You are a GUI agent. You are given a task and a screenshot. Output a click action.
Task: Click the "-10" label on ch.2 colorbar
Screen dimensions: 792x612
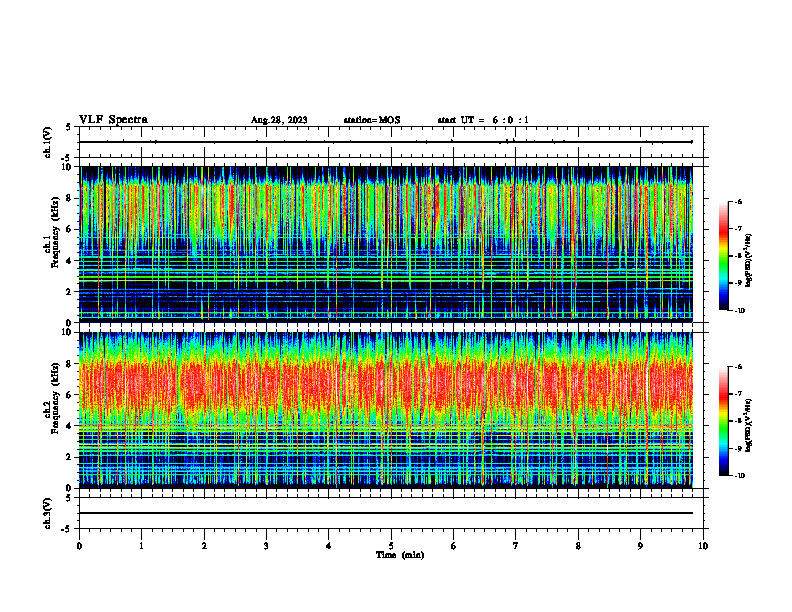pos(739,475)
